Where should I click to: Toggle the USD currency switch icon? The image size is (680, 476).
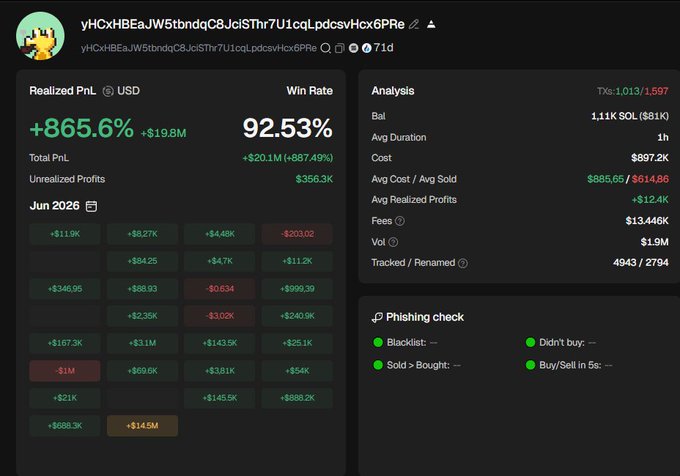point(108,91)
